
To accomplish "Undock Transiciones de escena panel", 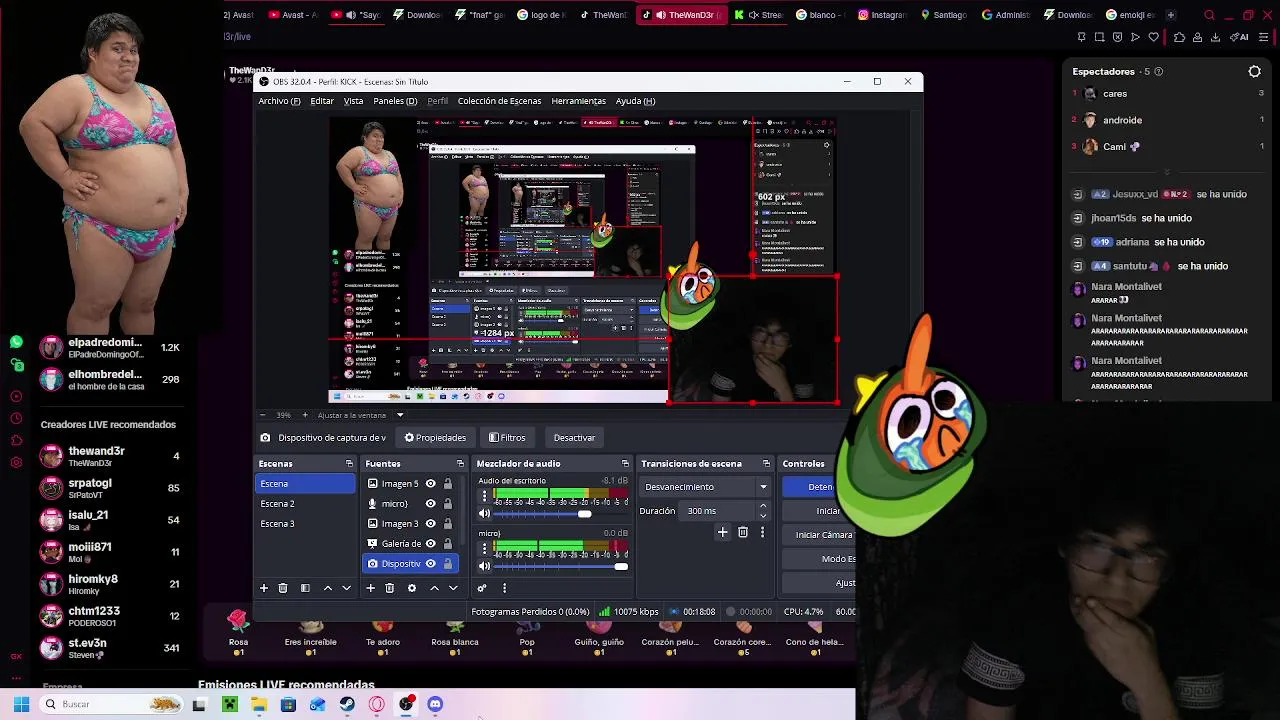I will 766,463.
